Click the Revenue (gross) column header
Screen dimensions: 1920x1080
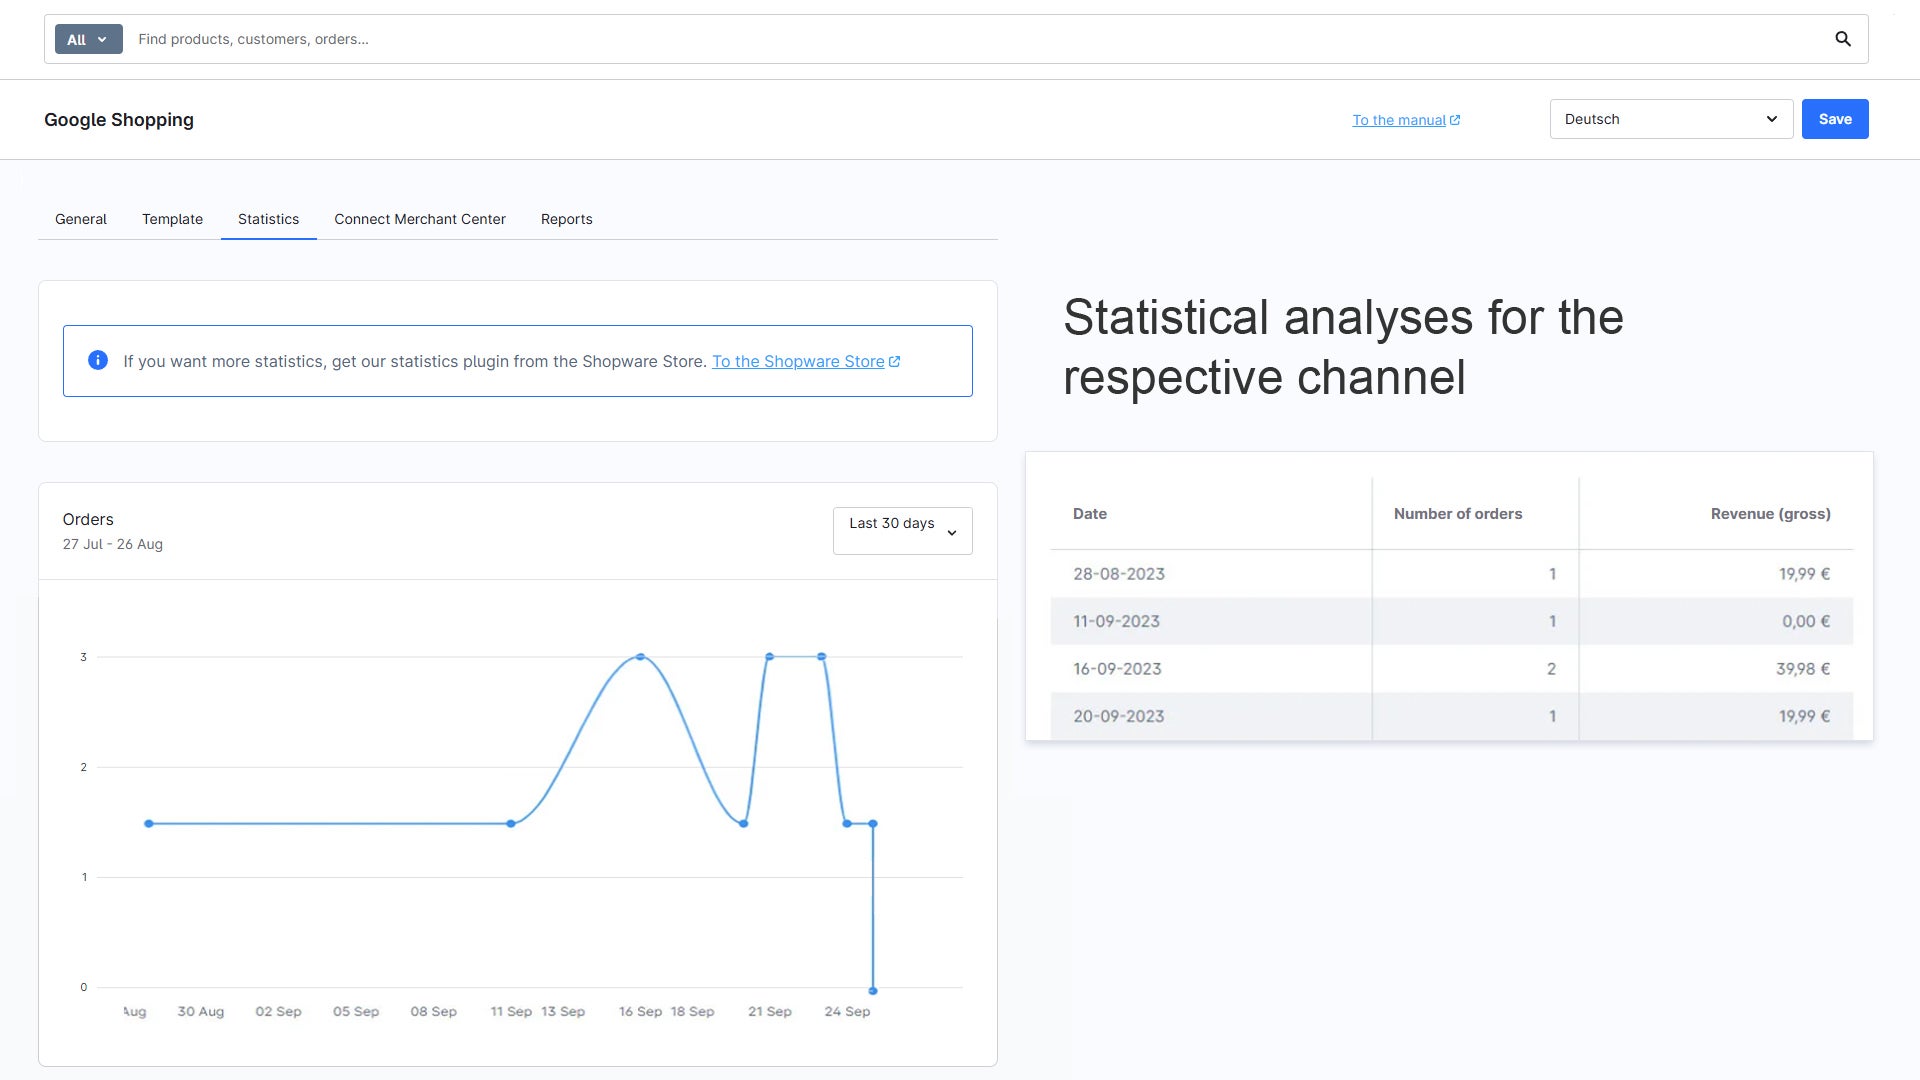click(1770, 514)
